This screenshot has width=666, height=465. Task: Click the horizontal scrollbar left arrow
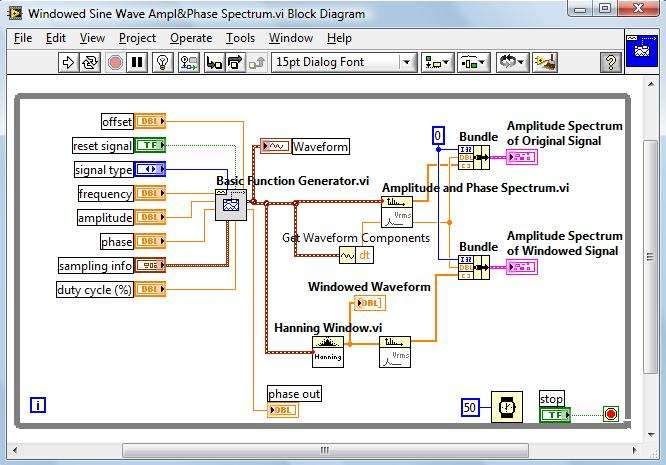[15, 450]
